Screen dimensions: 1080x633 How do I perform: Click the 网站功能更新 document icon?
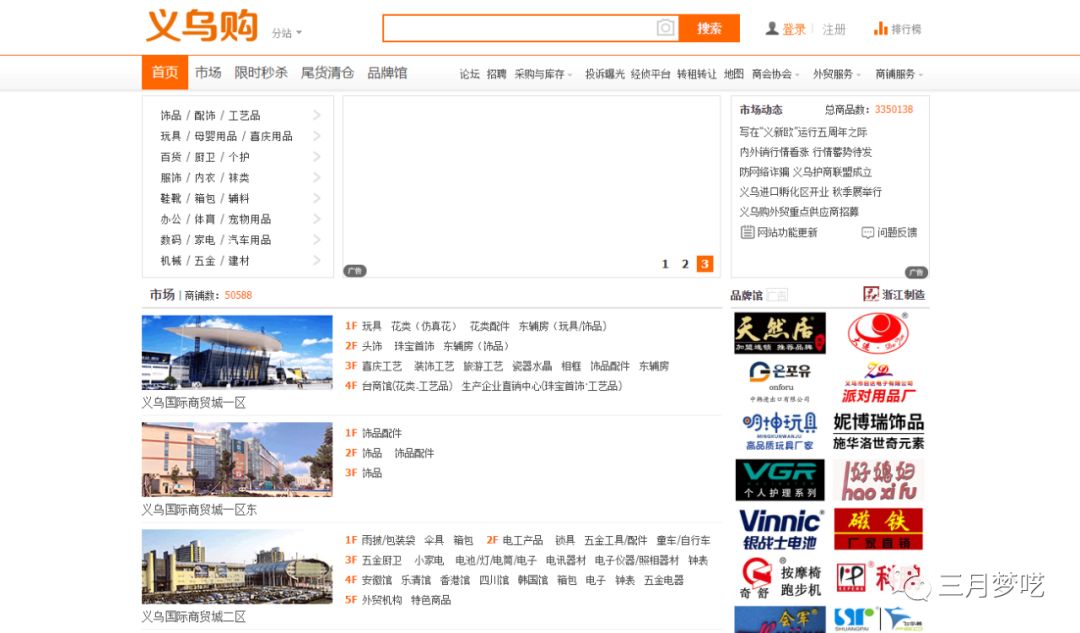(747, 232)
